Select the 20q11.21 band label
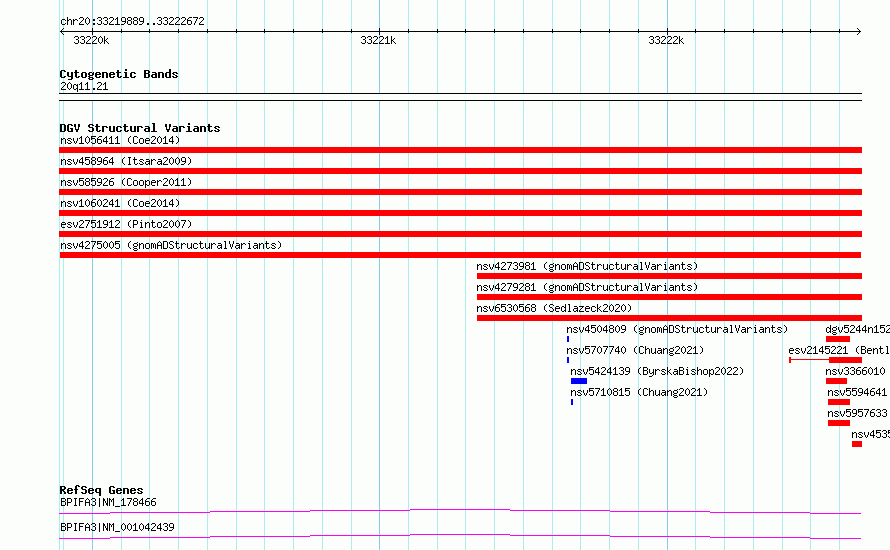The width and height of the screenshot is (890, 550). coord(84,86)
